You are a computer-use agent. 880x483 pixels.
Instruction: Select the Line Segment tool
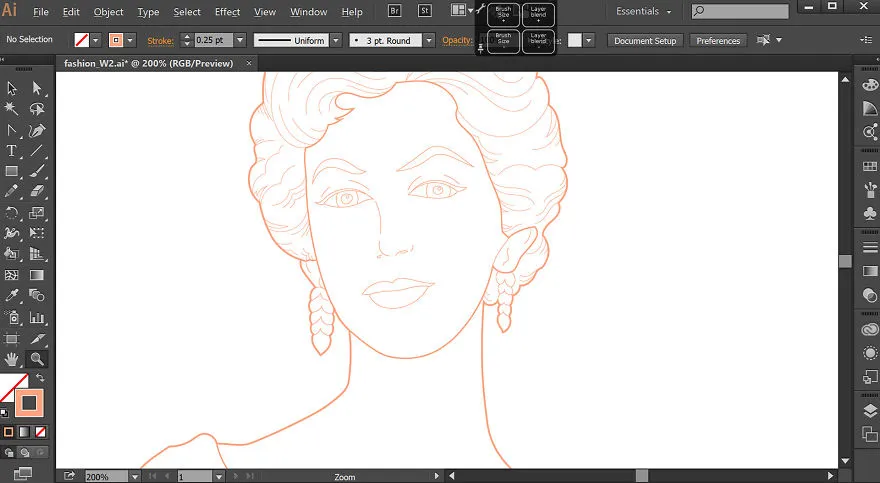pos(37,151)
